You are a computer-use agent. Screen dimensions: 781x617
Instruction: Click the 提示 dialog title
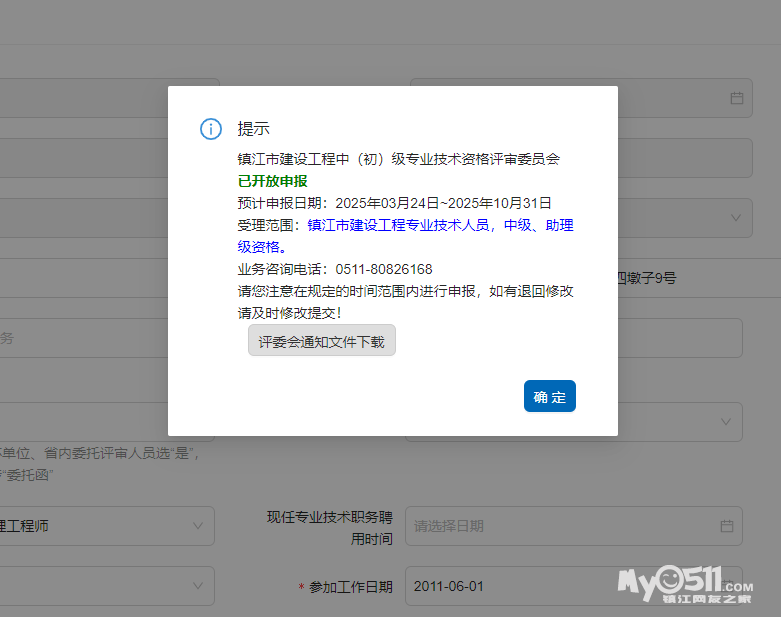point(253,129)
